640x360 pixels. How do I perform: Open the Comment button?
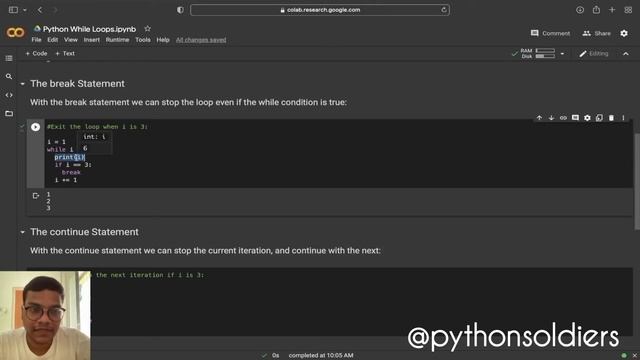550,33
